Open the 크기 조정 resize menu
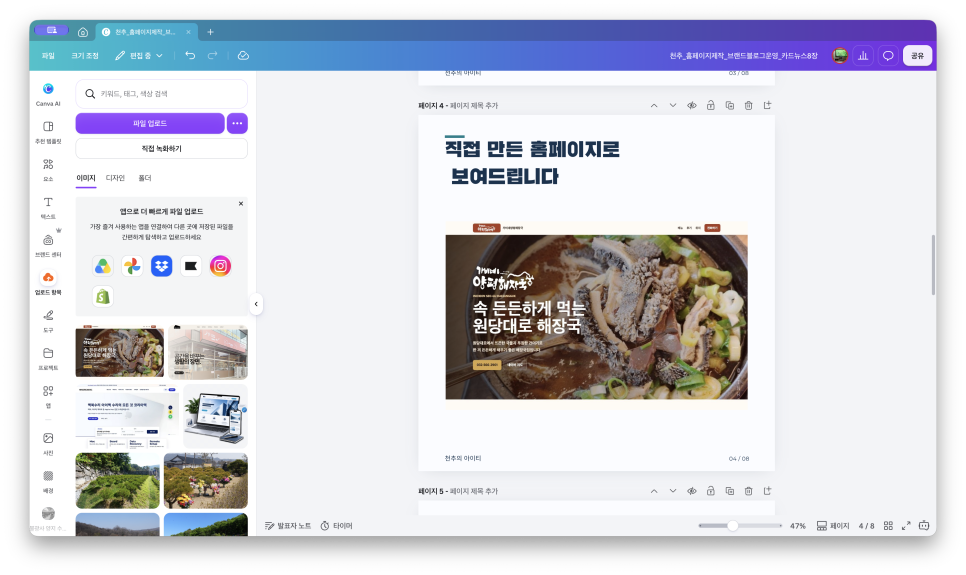Viewport: 966px width, 575px height. 84,55
